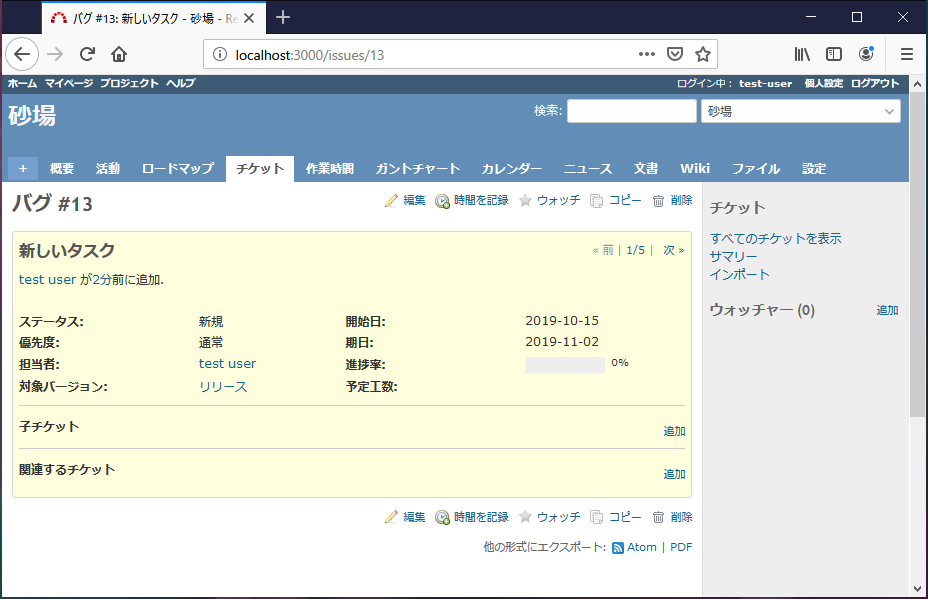Open the ニュース tab

588,169
